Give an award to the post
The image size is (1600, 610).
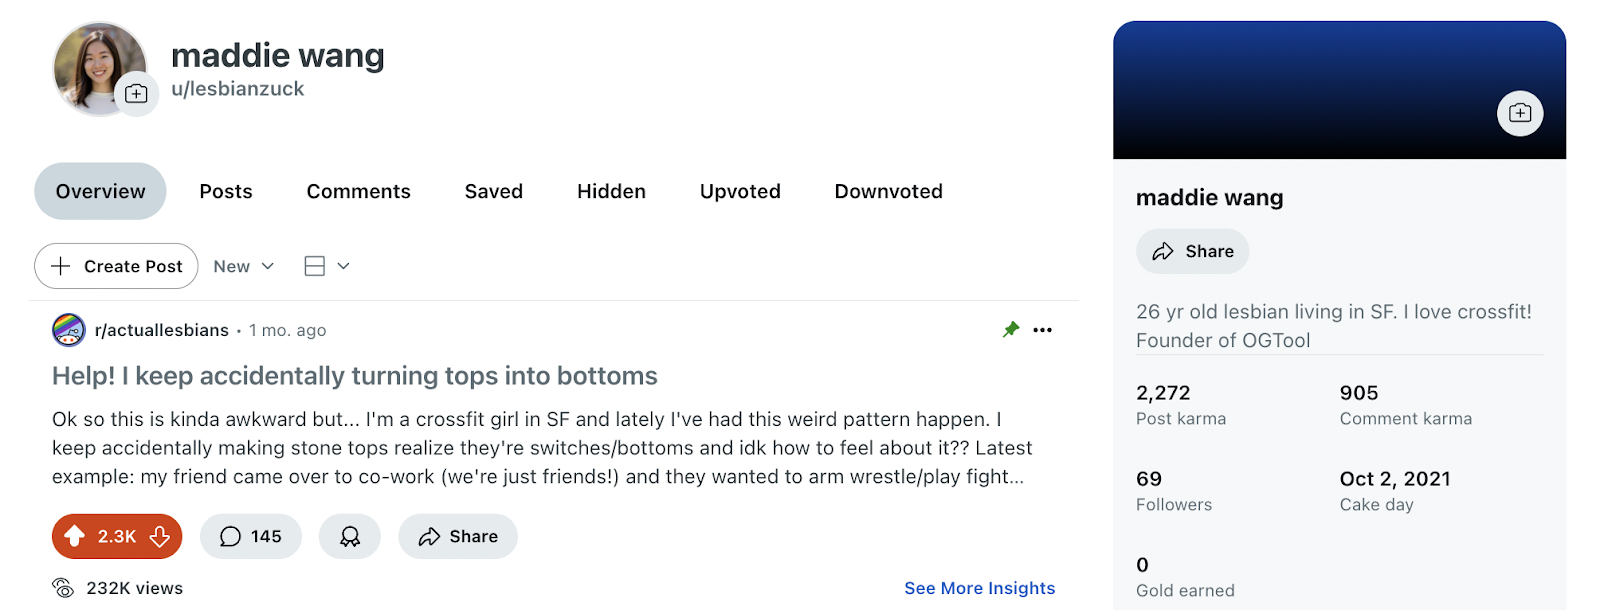coord(349,537)
